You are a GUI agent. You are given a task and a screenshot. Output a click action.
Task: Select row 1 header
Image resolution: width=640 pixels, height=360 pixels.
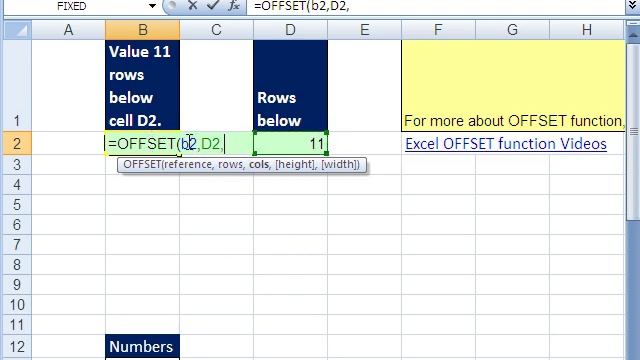pos(17,86)
